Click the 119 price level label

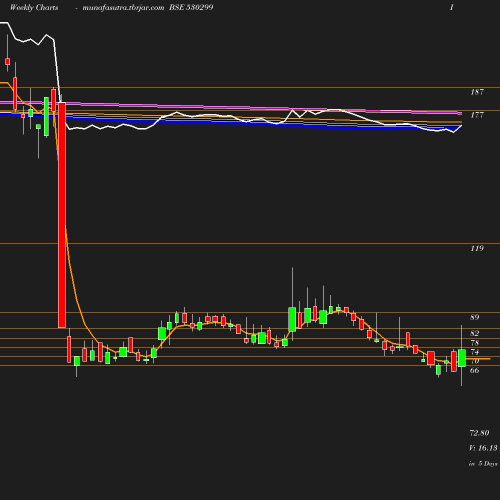click(x=477, y=248)
